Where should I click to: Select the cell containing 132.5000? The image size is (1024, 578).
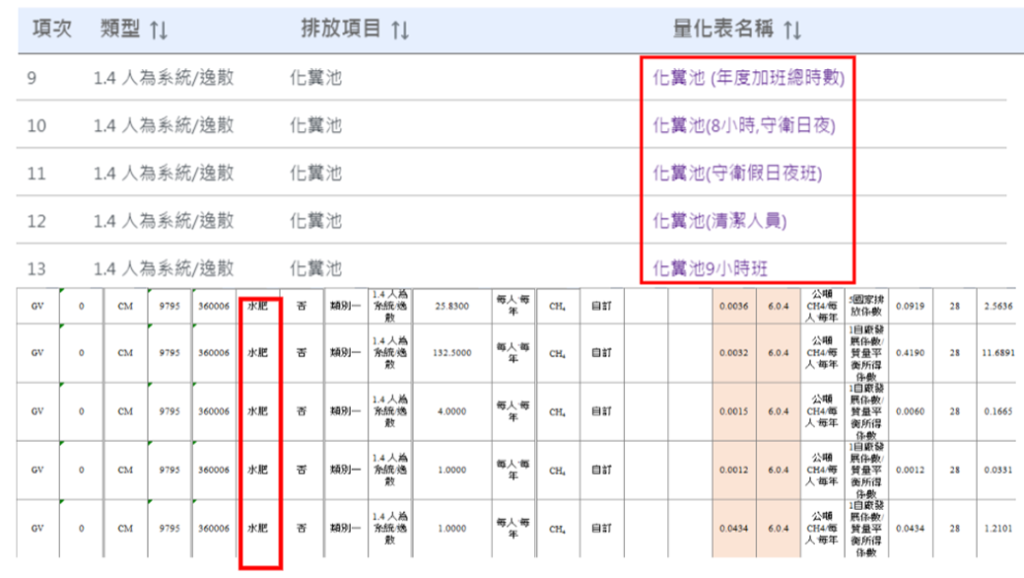coord(454,352)
